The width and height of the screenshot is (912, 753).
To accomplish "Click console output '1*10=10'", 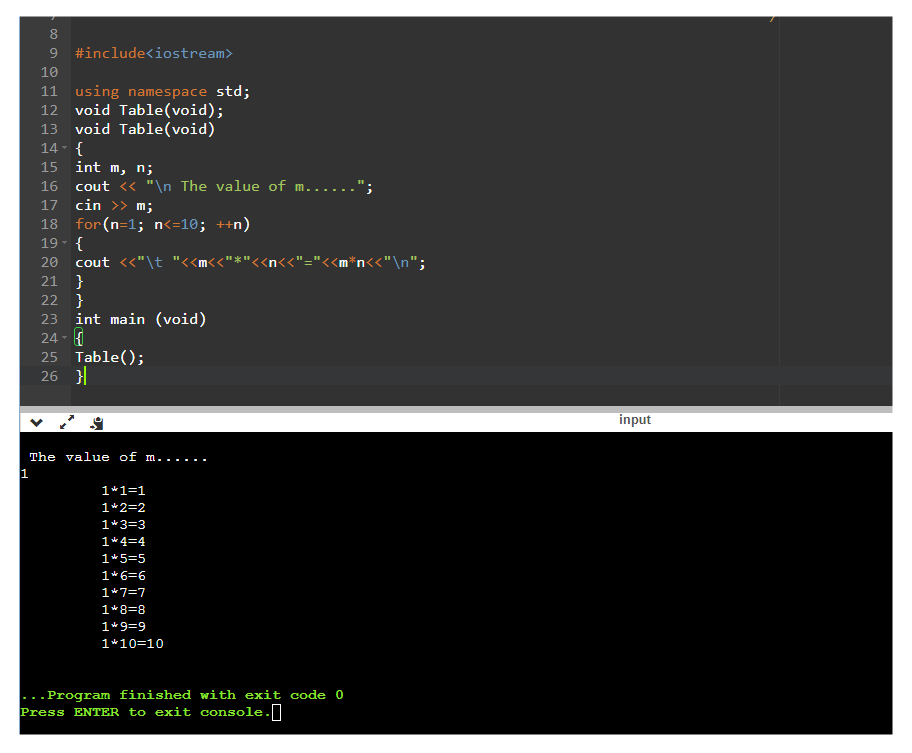I will point(133,644).
